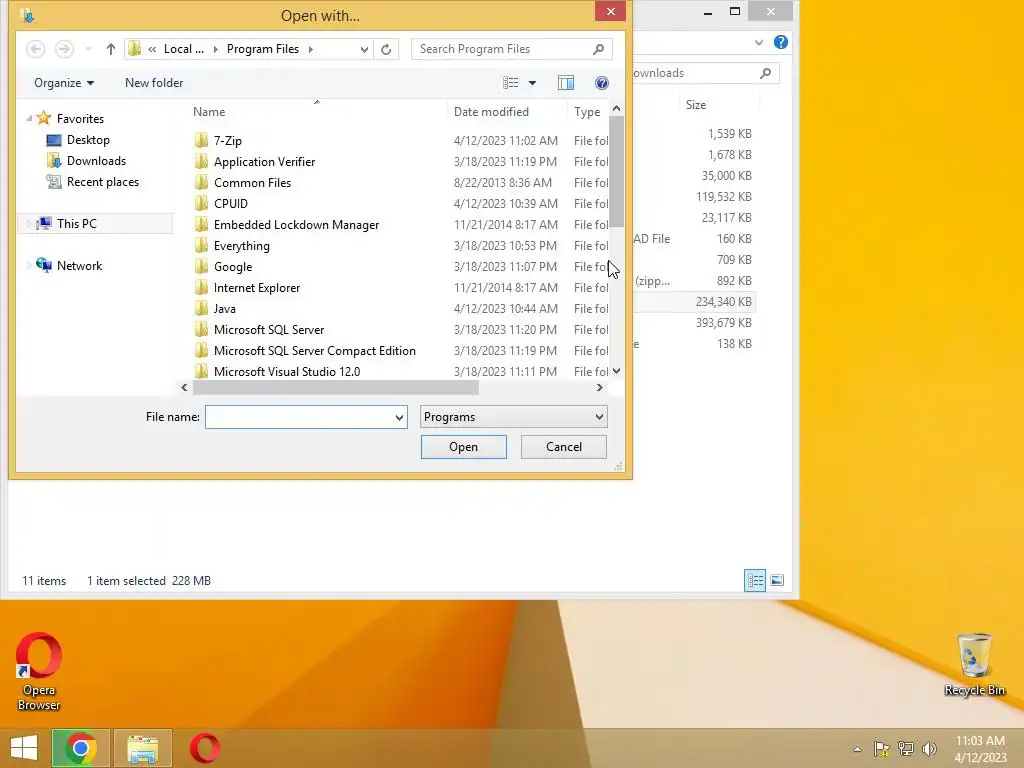This screenshot has width=1024, height=768.
Task: Open File Explorer from the taskbar
Action: coord(142,748)
